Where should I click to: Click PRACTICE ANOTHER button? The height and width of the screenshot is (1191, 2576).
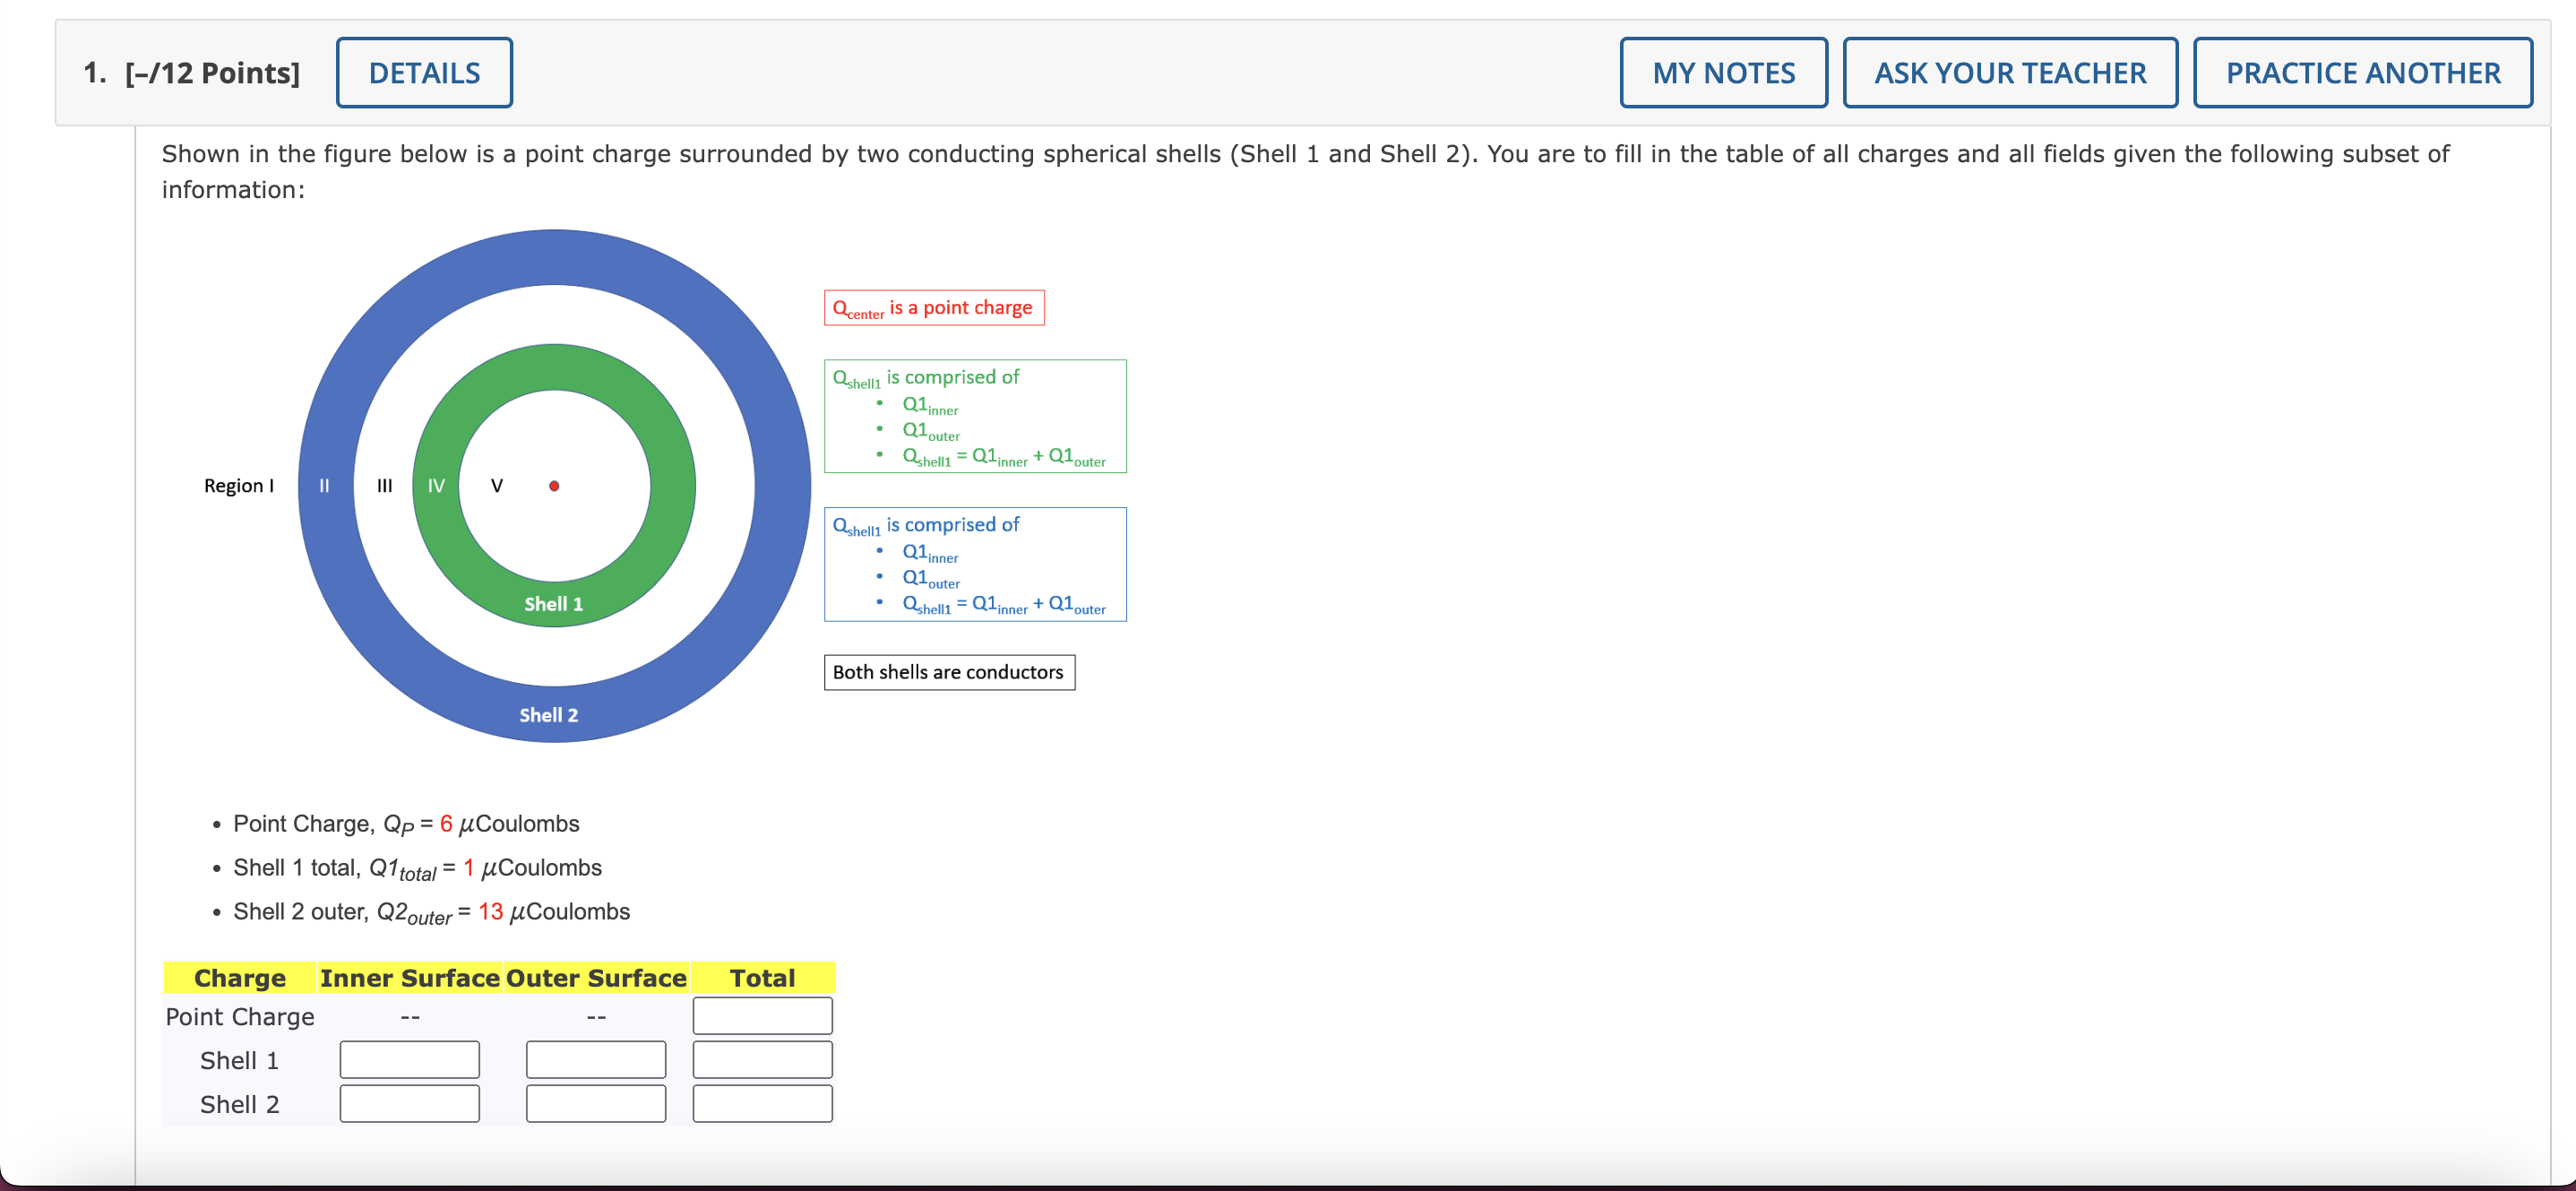(x=2362, y=73)
